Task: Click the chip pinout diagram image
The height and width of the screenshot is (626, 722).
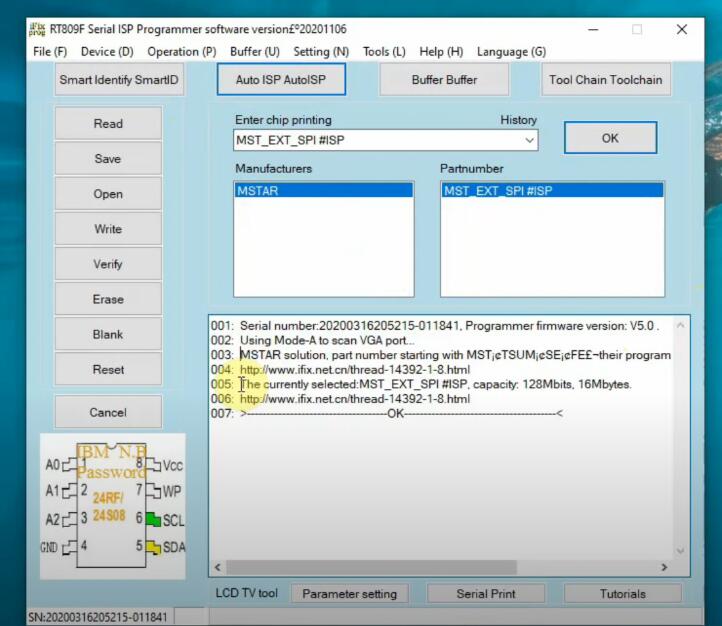Action: point(113,506)
